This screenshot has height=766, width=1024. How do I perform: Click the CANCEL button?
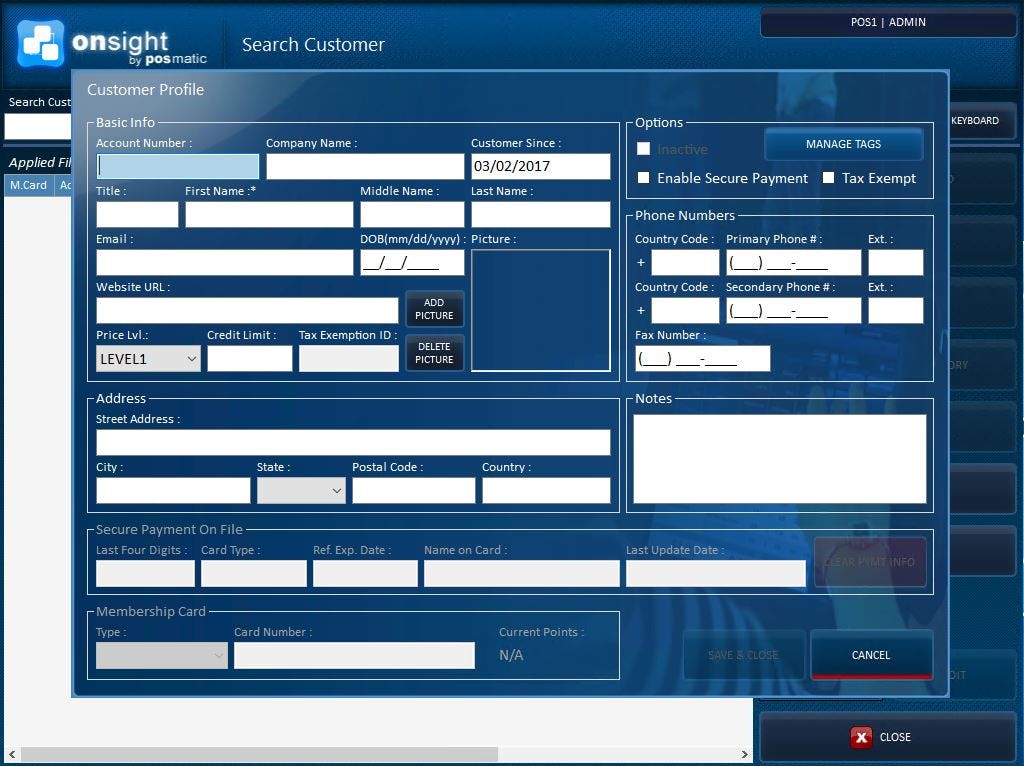click(870, 655)
